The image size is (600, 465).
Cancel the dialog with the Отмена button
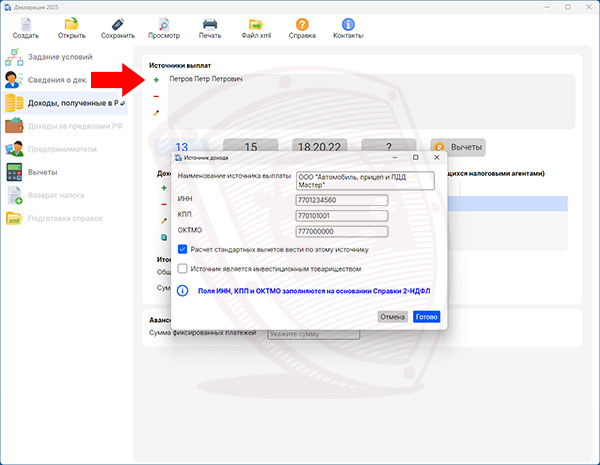point(392,316)
